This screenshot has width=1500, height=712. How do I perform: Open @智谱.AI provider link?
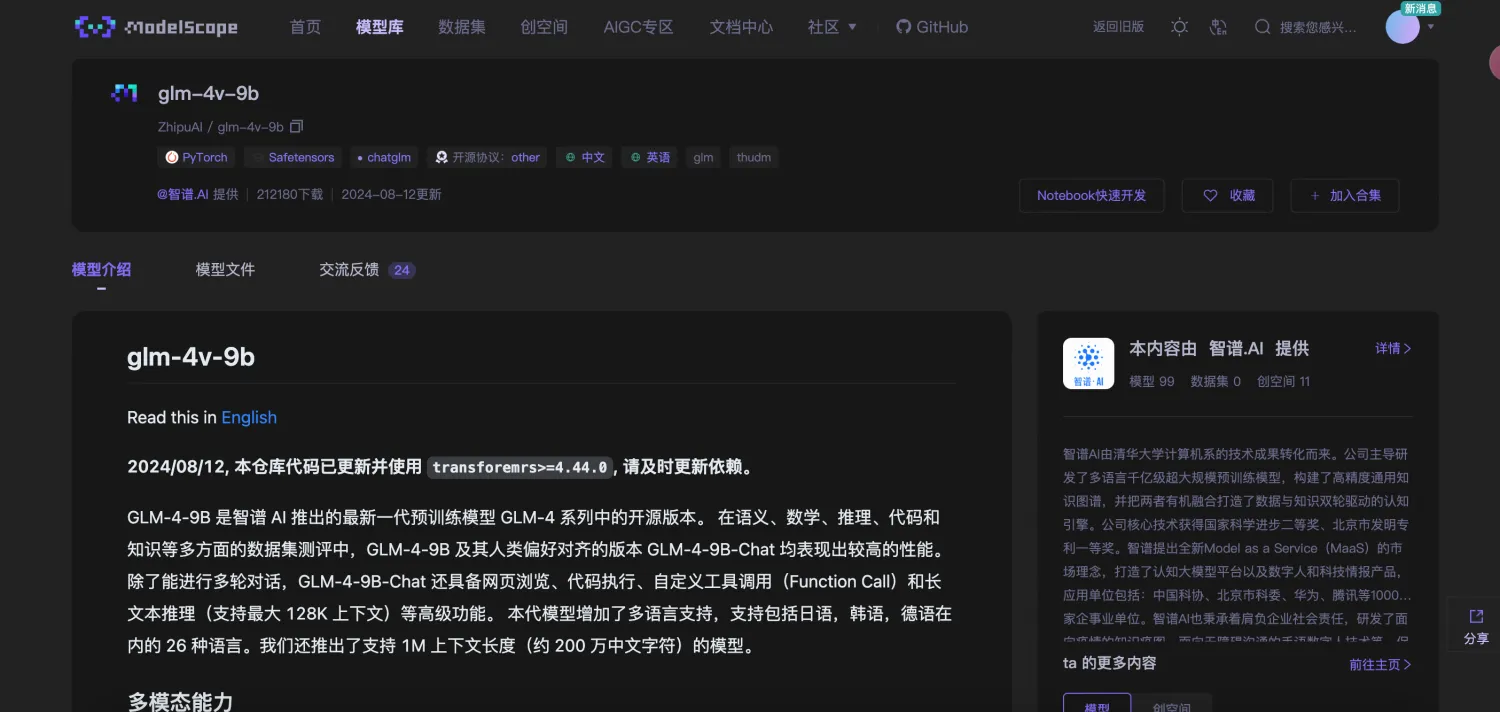click(183, 194)
